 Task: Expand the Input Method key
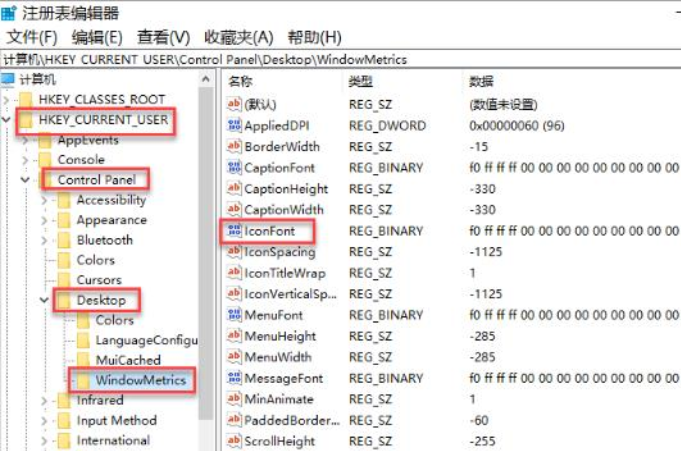tap(44, 420)
